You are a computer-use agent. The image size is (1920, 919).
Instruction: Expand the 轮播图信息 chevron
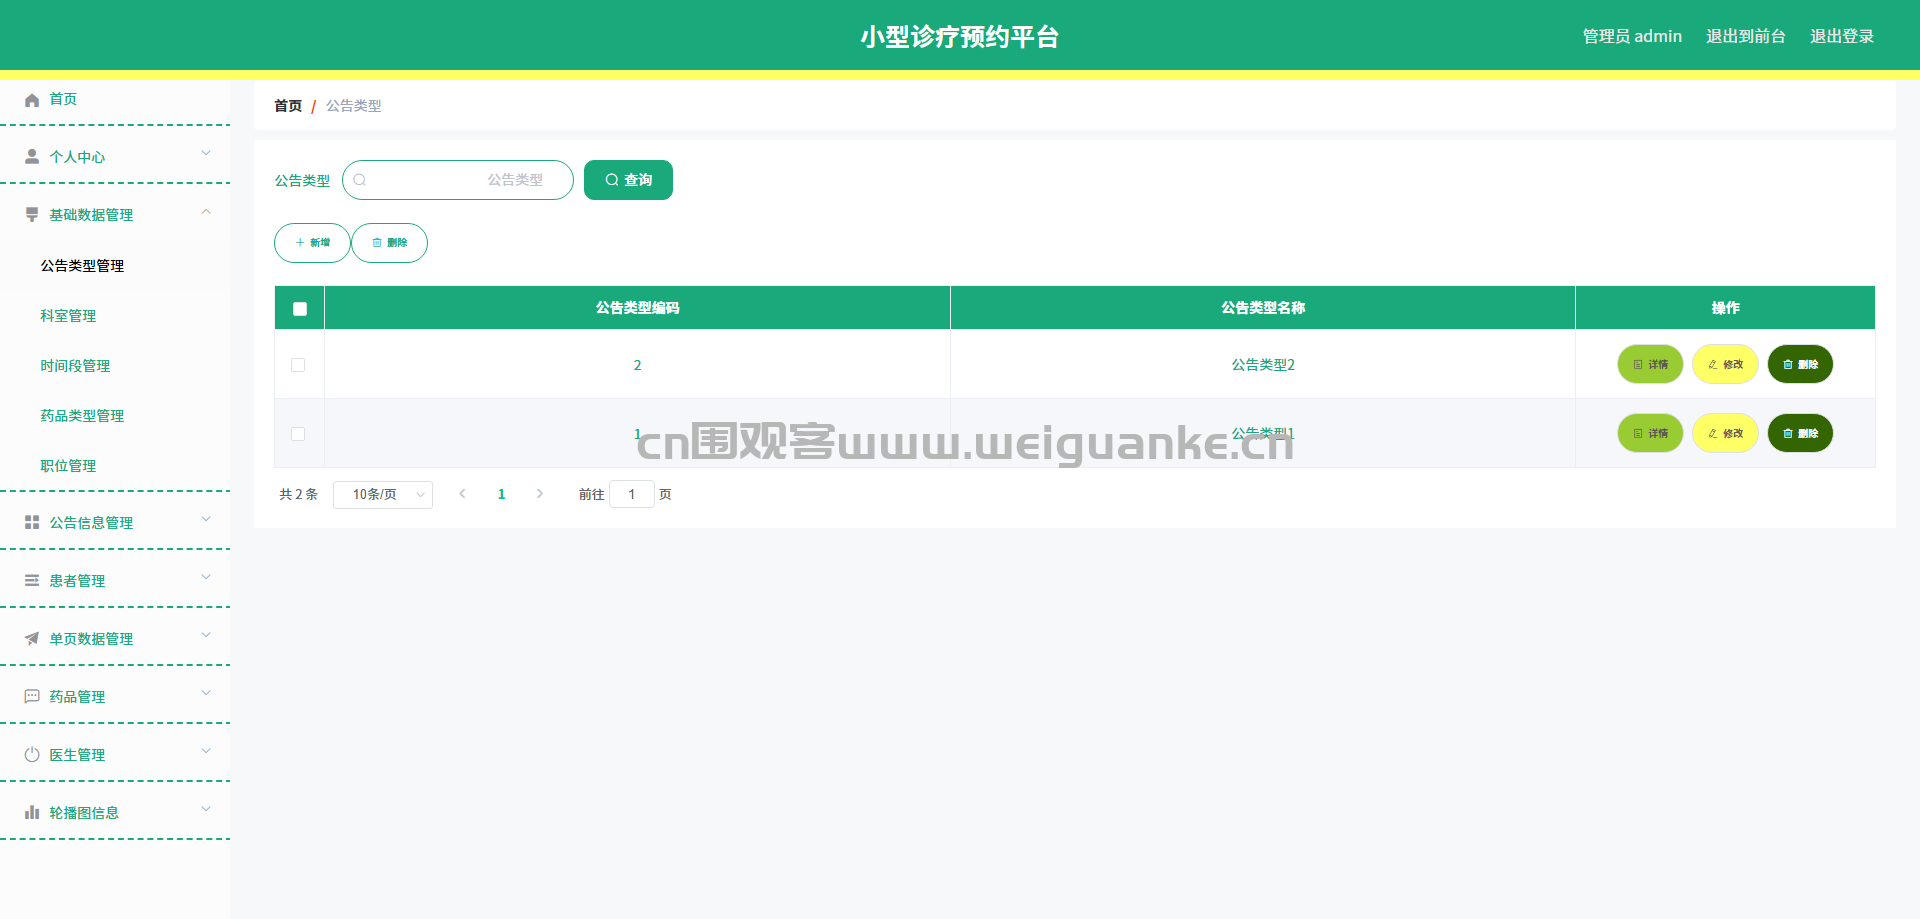pyautogui.click(x=206, y=809)
